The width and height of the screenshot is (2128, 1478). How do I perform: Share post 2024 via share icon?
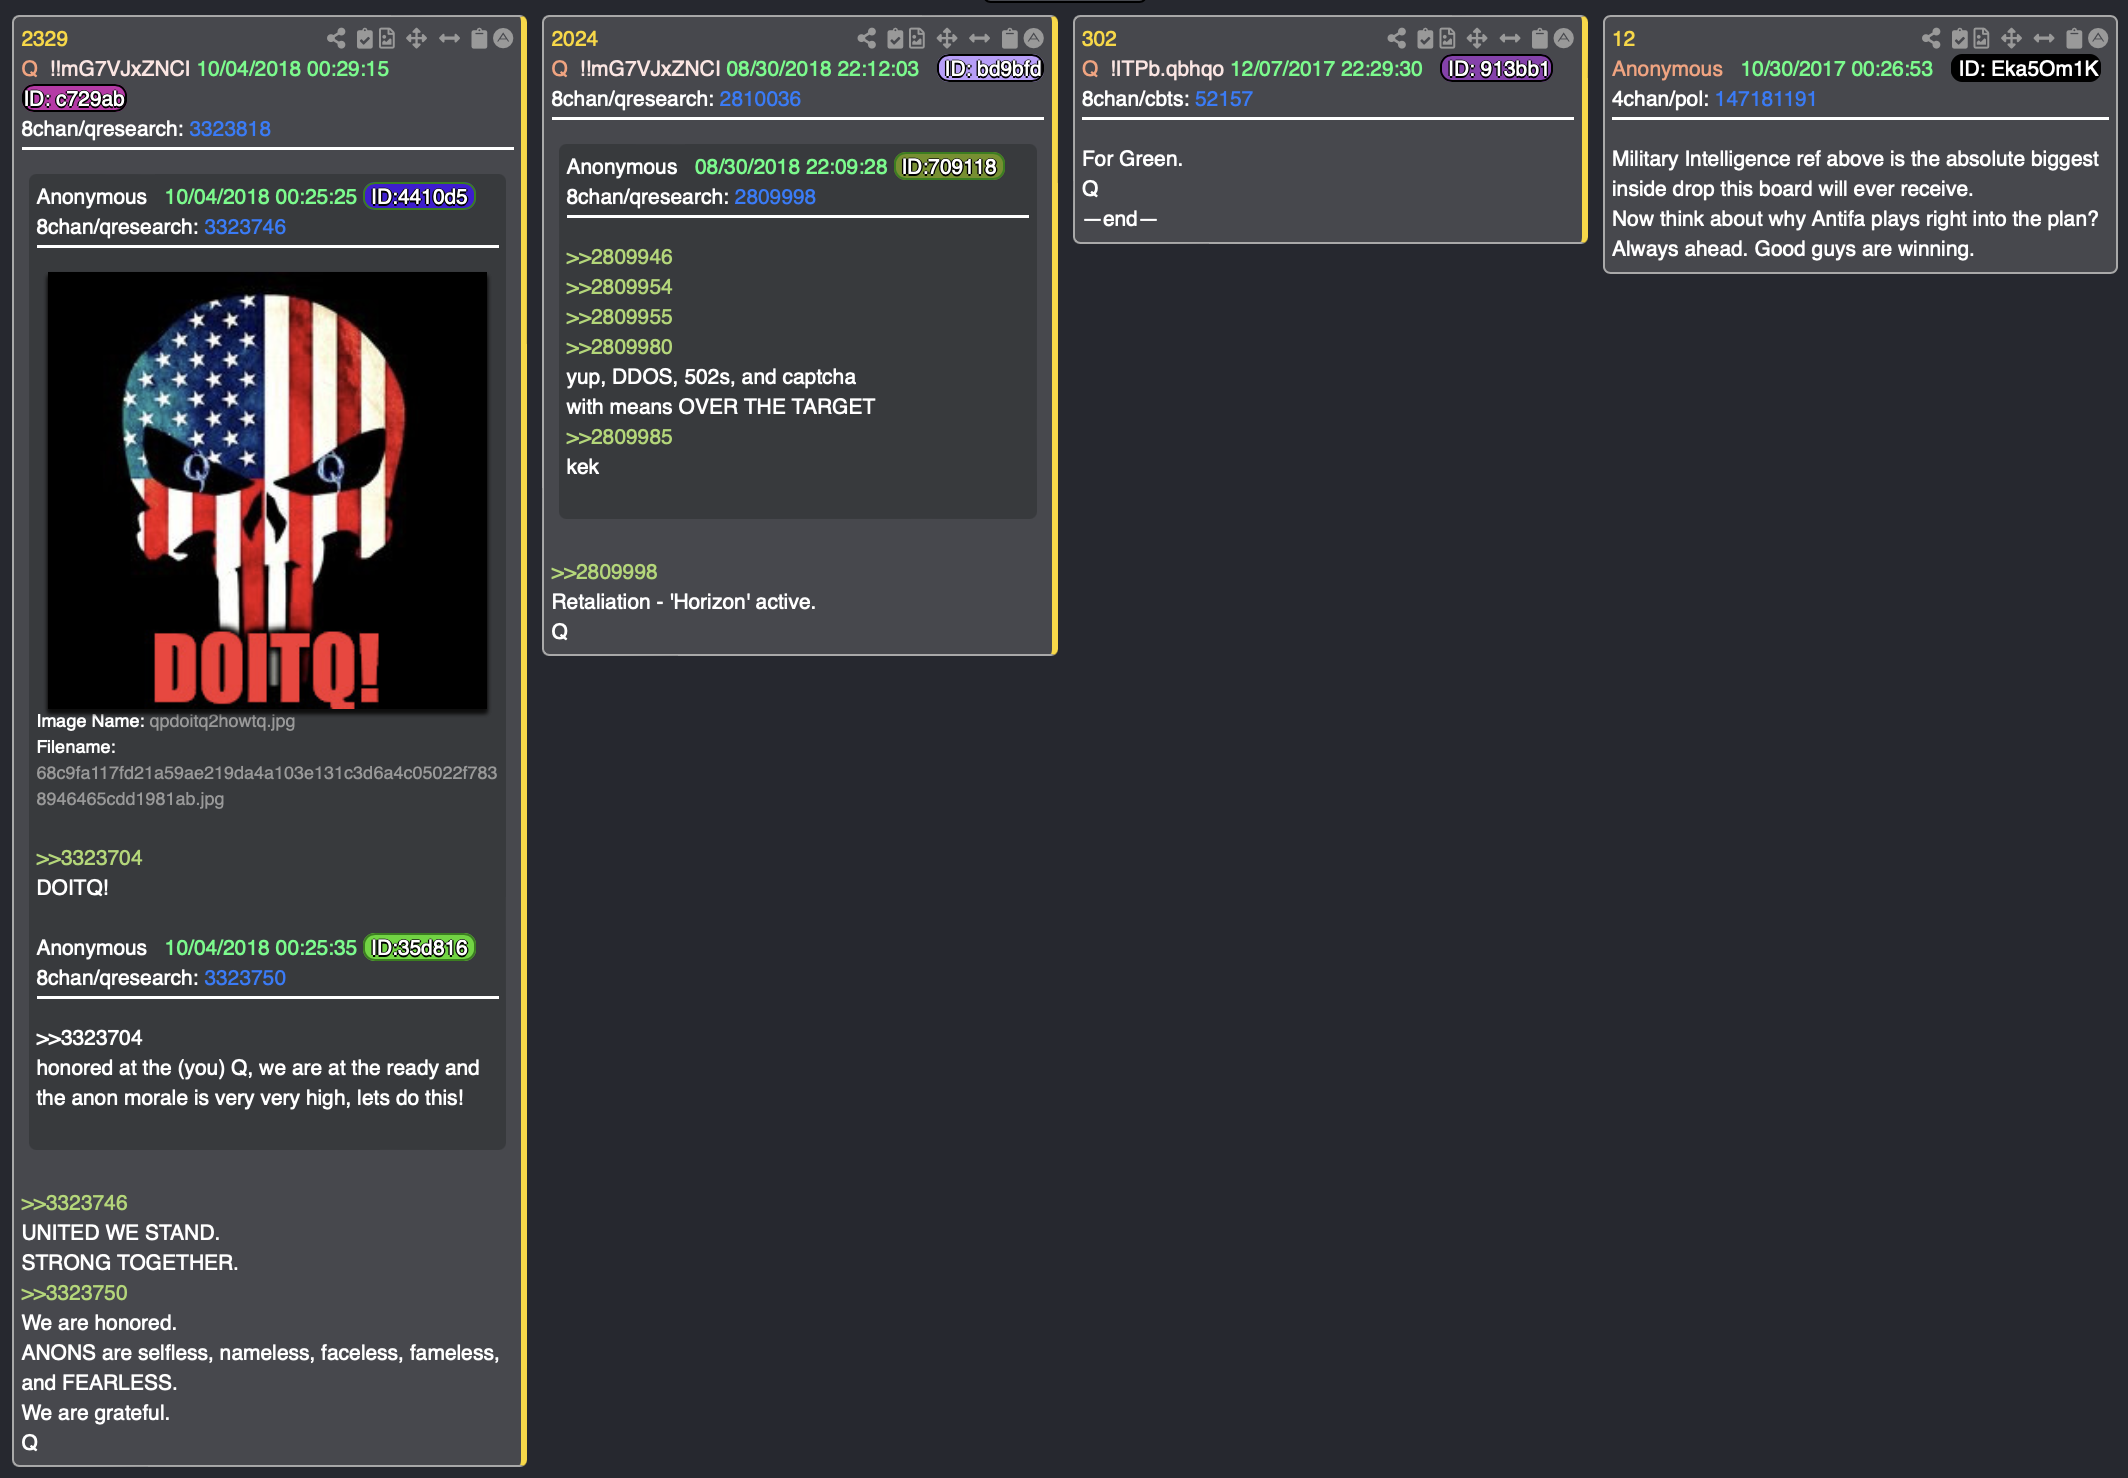pyautogui.click(x=866, y=38)
